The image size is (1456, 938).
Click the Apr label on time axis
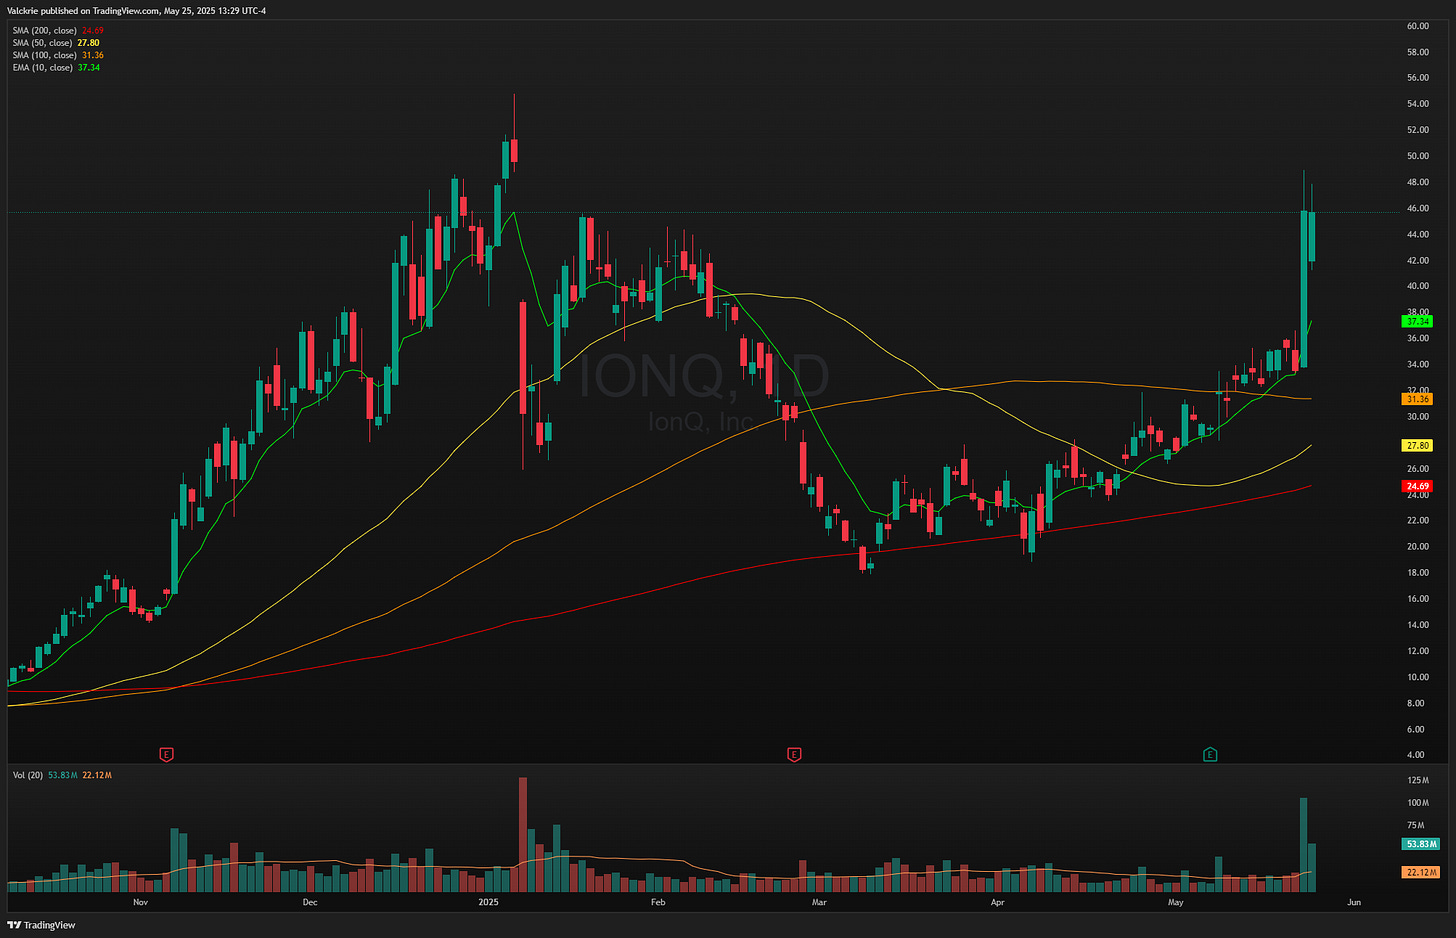point(997,903)
